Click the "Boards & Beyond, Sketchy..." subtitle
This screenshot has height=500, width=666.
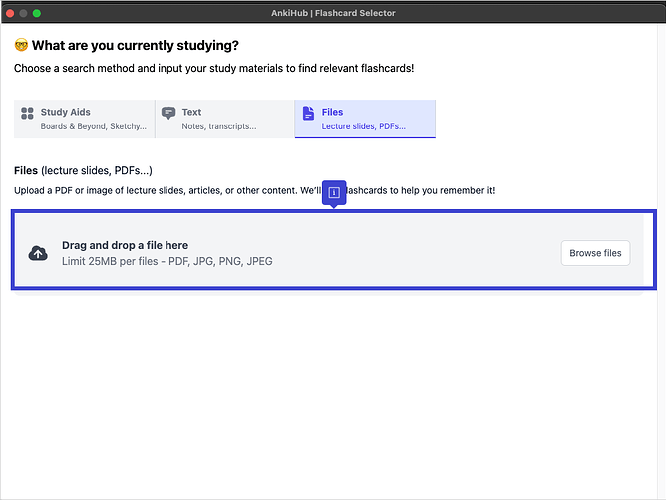click(94, 127)
